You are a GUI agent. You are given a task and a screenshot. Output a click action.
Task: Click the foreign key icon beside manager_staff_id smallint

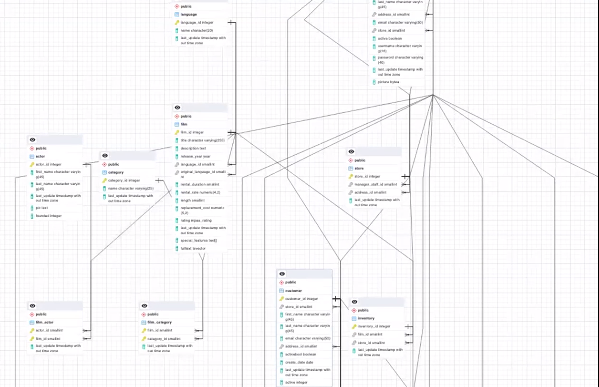pyautogui.click(x=351, y=185)
